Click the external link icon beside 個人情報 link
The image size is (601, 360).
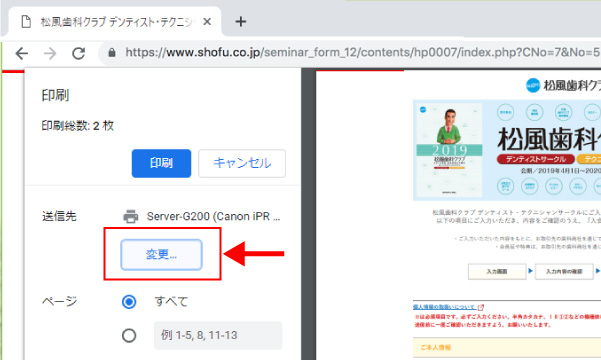[x=481, y=307]
